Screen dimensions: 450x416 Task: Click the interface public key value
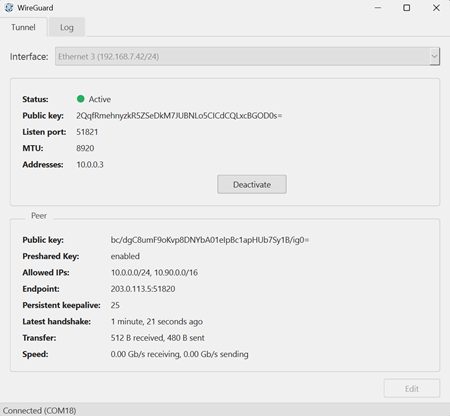tap(179, 116)
